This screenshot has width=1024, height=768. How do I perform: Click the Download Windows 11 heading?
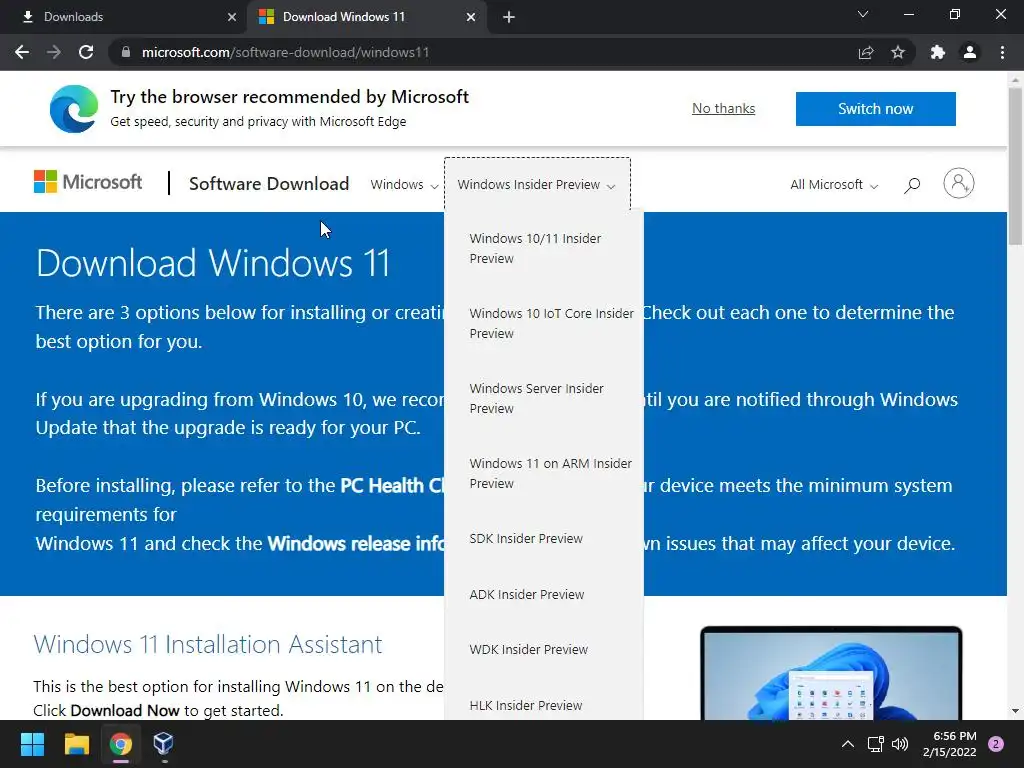[x=213, y=263]
